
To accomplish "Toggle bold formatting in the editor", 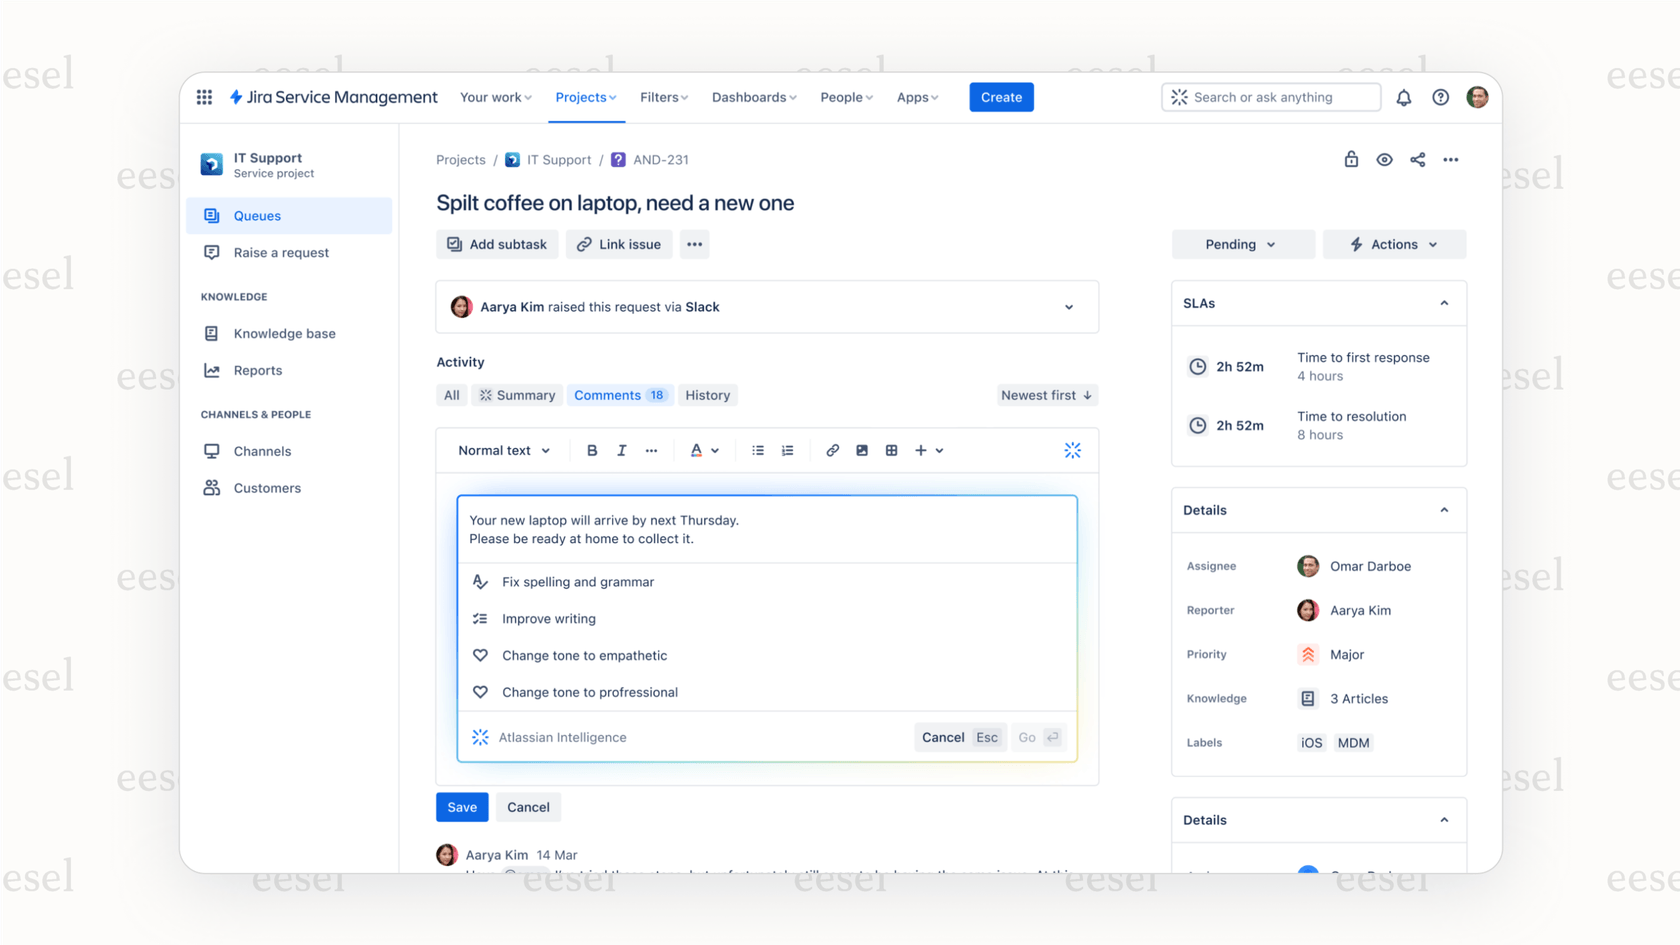I will pyautogui.click(x=592, y=450).
